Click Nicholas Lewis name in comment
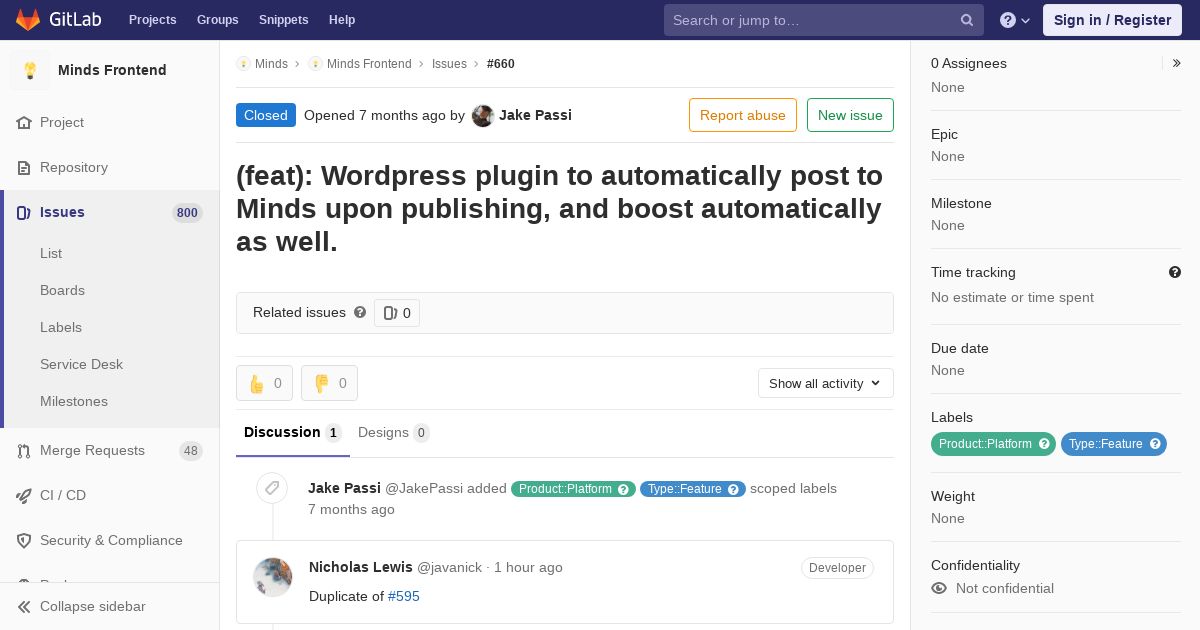 tap(361, 567)
